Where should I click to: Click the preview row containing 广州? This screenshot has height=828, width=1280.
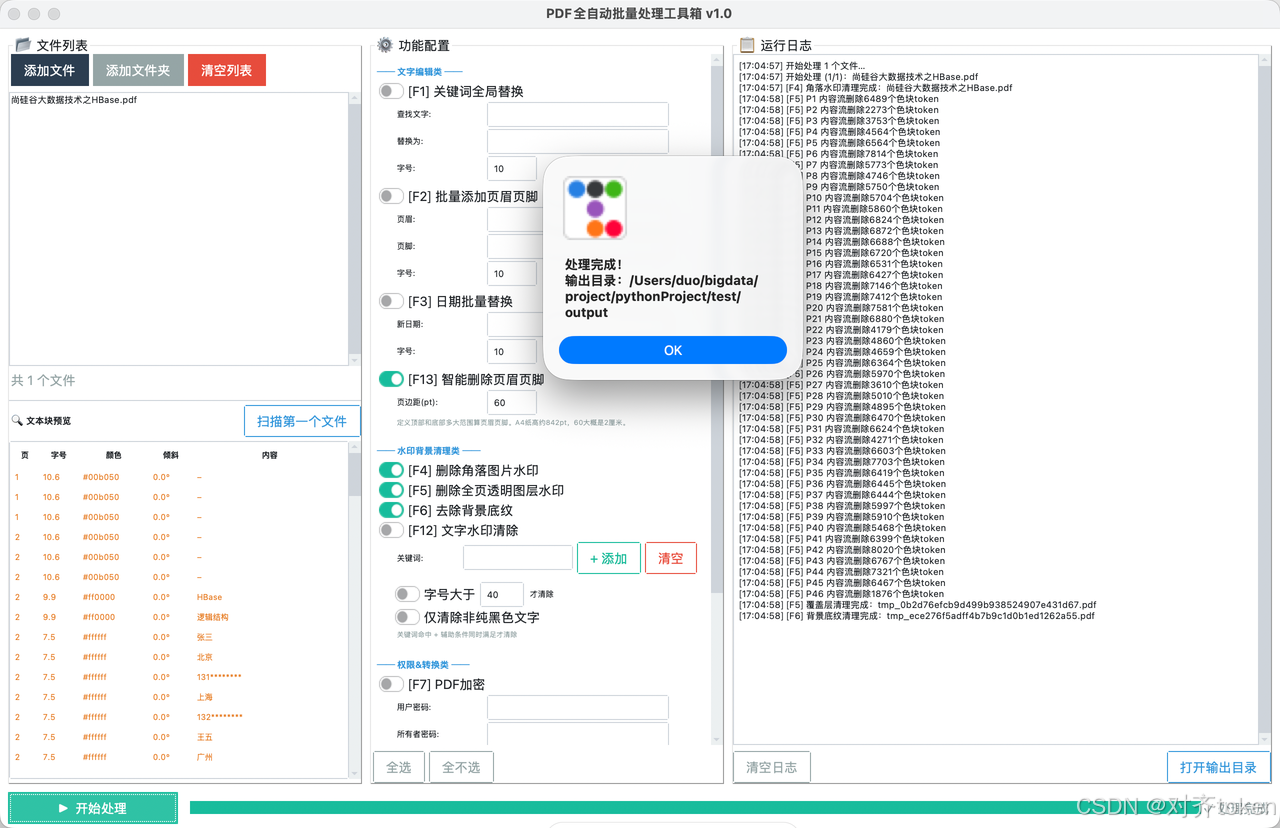pyautogui.click(x=179, y=757)
